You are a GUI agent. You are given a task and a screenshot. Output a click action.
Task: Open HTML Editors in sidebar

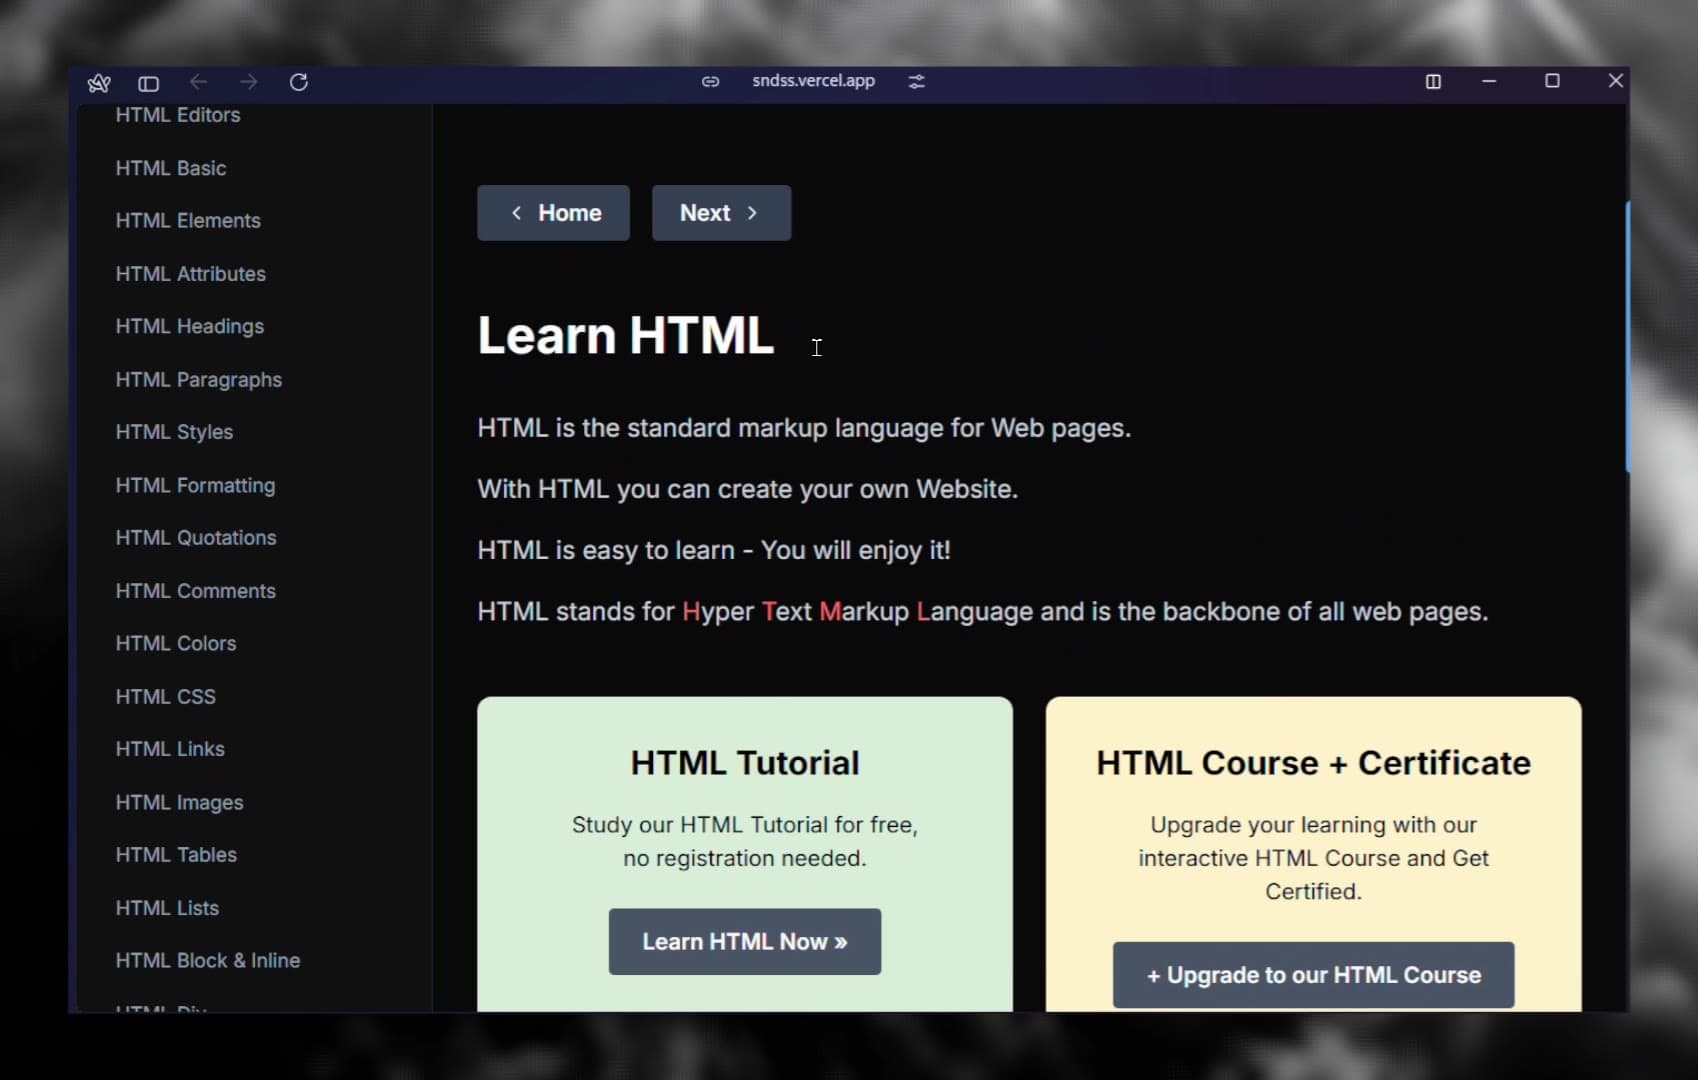tap(178, 115)
